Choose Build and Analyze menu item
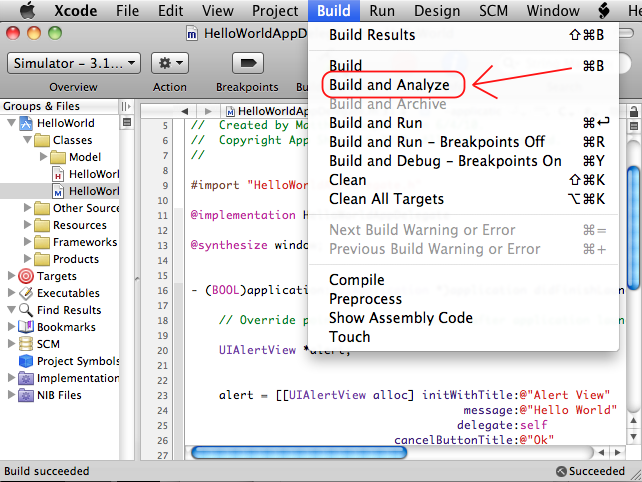Viewport: 642px width, 482px height. (x=463, y=85)
